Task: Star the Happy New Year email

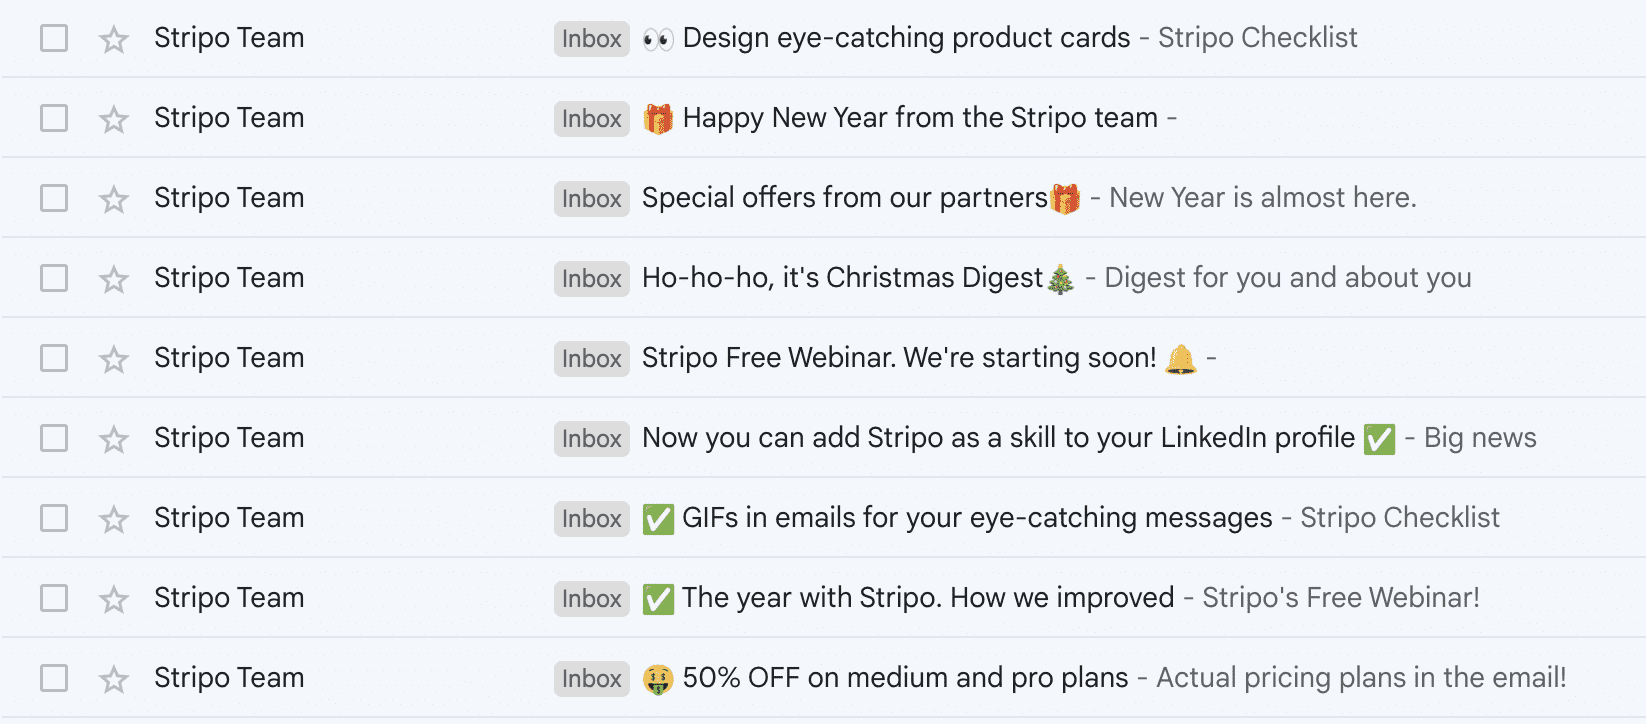Action: click(x=114, y=119)
